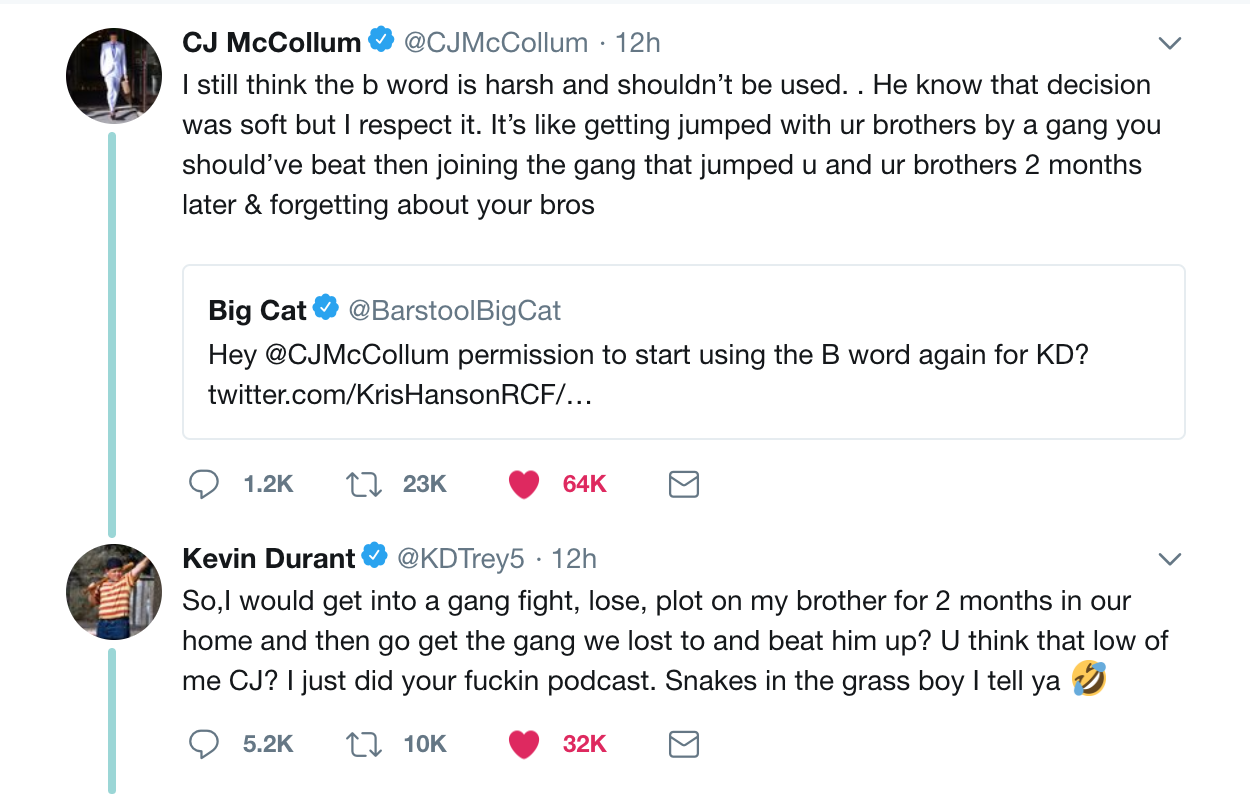Open Kevin Durant's profile avatar
1250x802 pixels.
click(113, 592)
